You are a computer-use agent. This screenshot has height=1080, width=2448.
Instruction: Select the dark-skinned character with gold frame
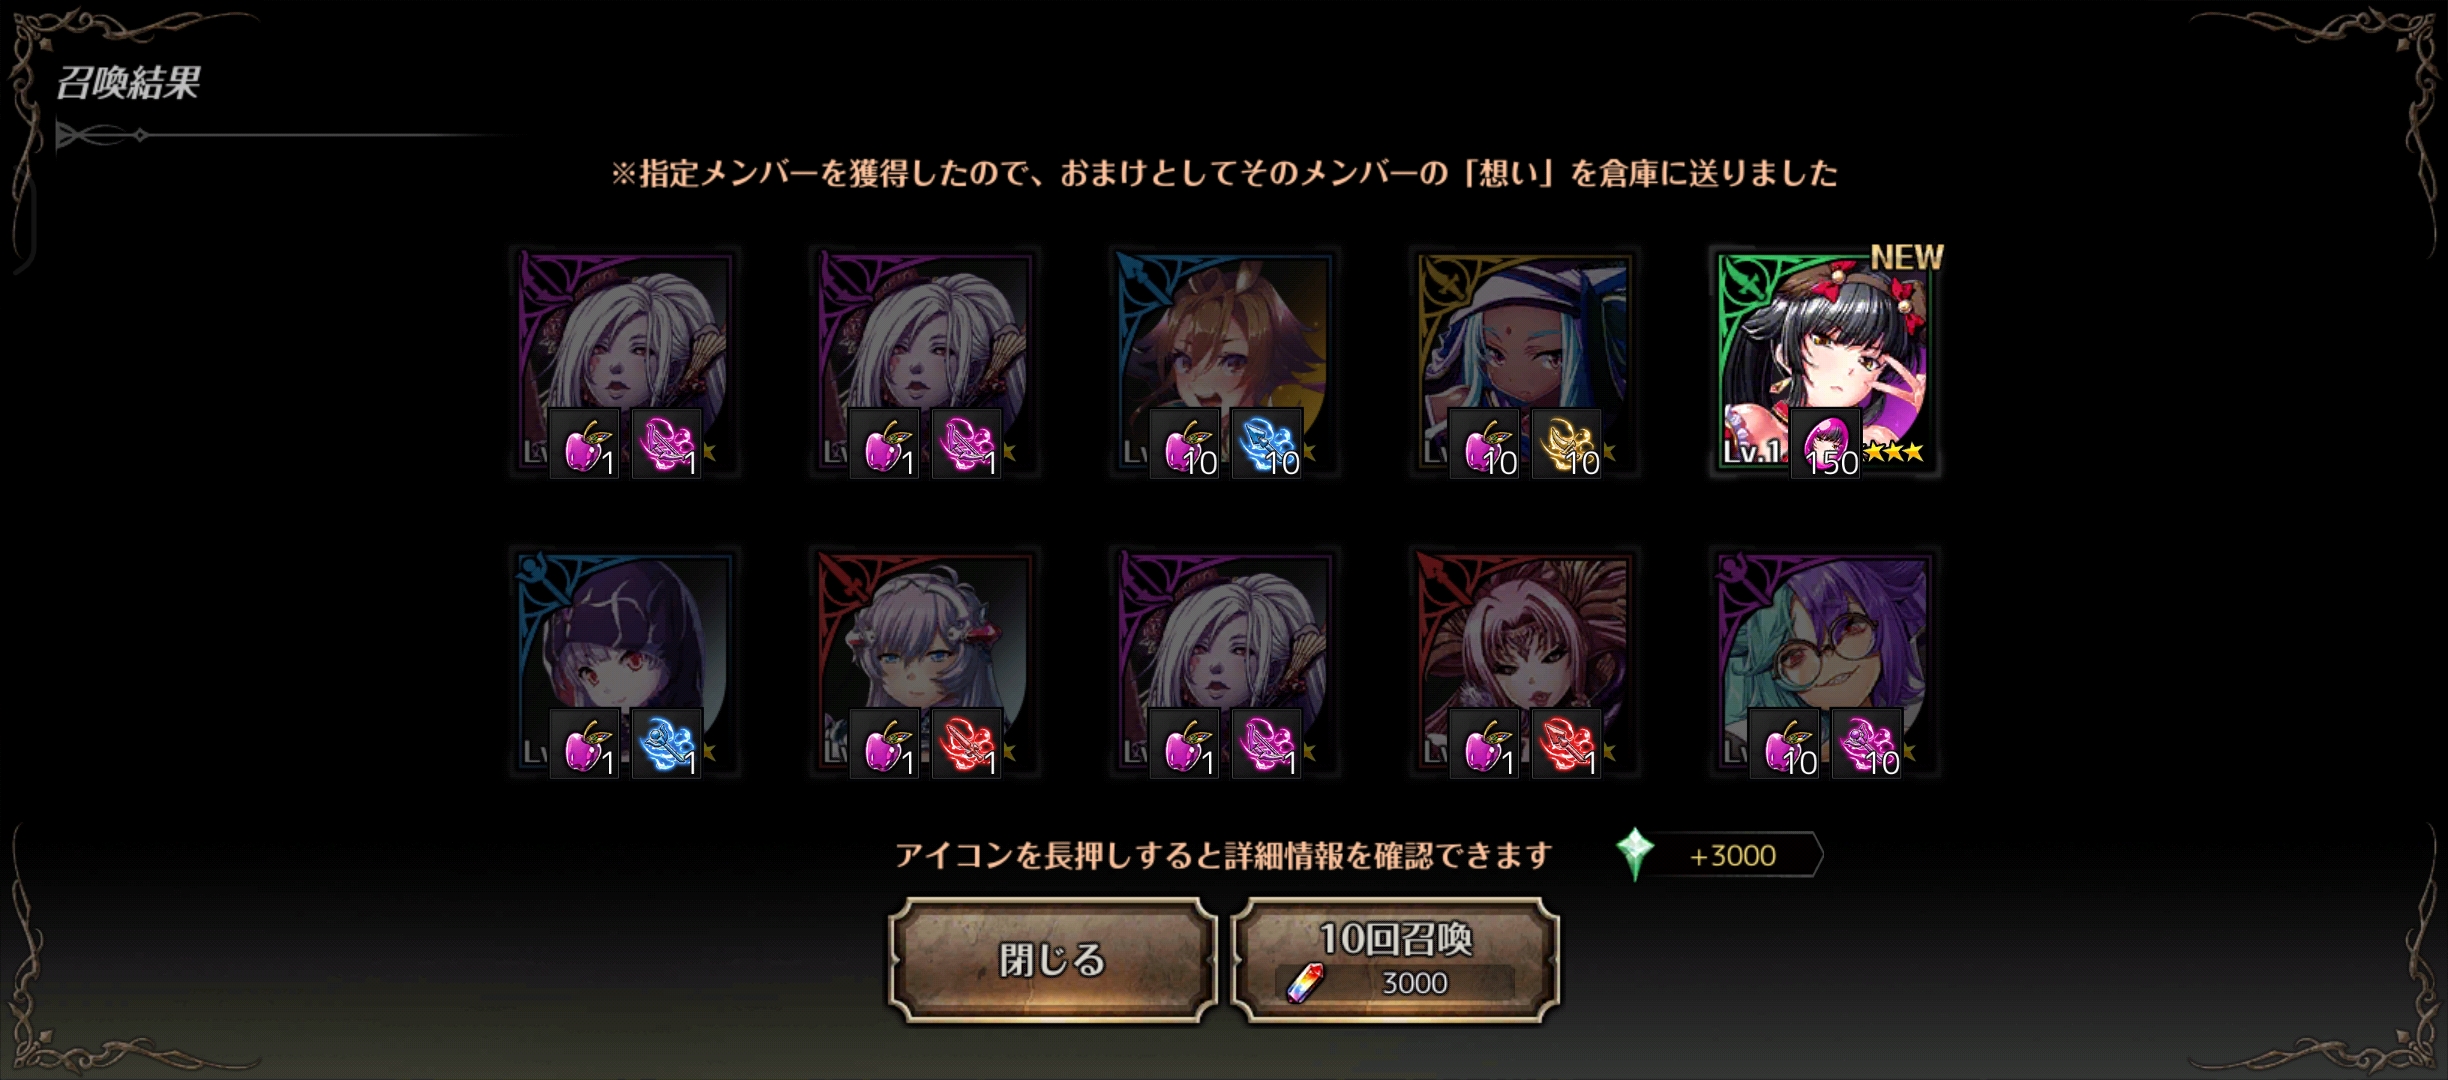(x=1525, y=361)
